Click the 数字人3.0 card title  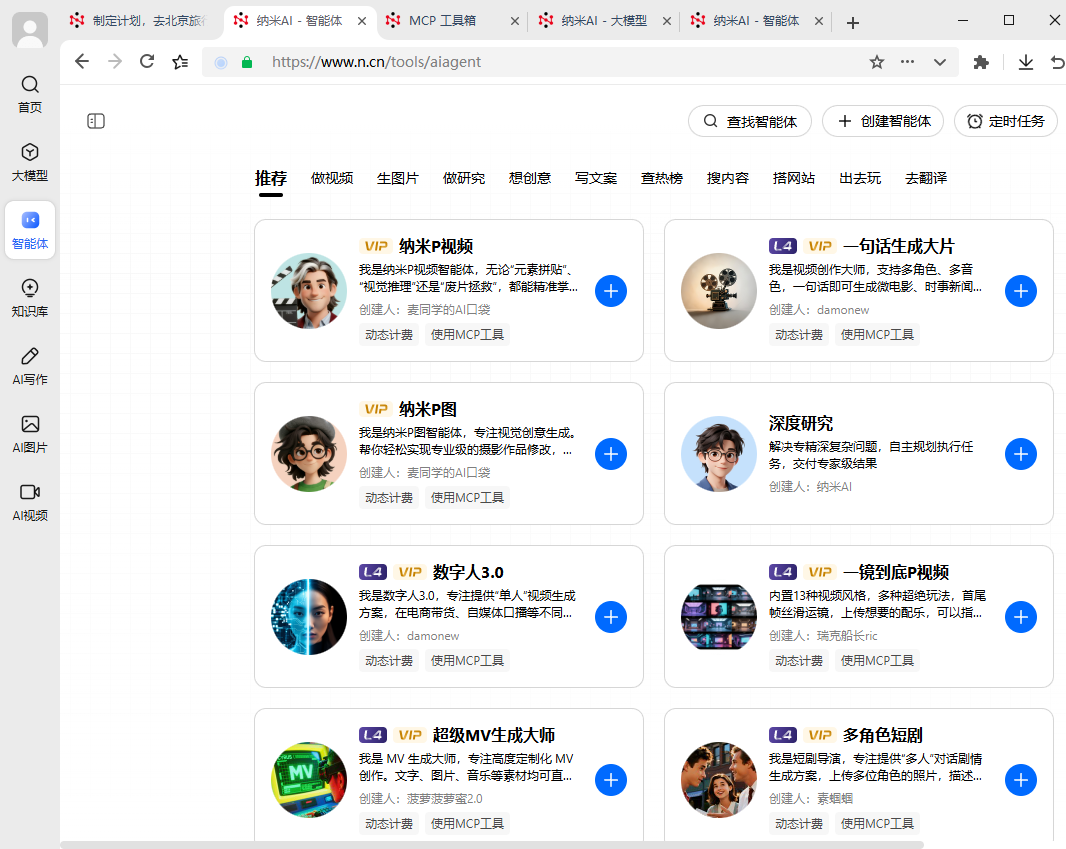468,572
